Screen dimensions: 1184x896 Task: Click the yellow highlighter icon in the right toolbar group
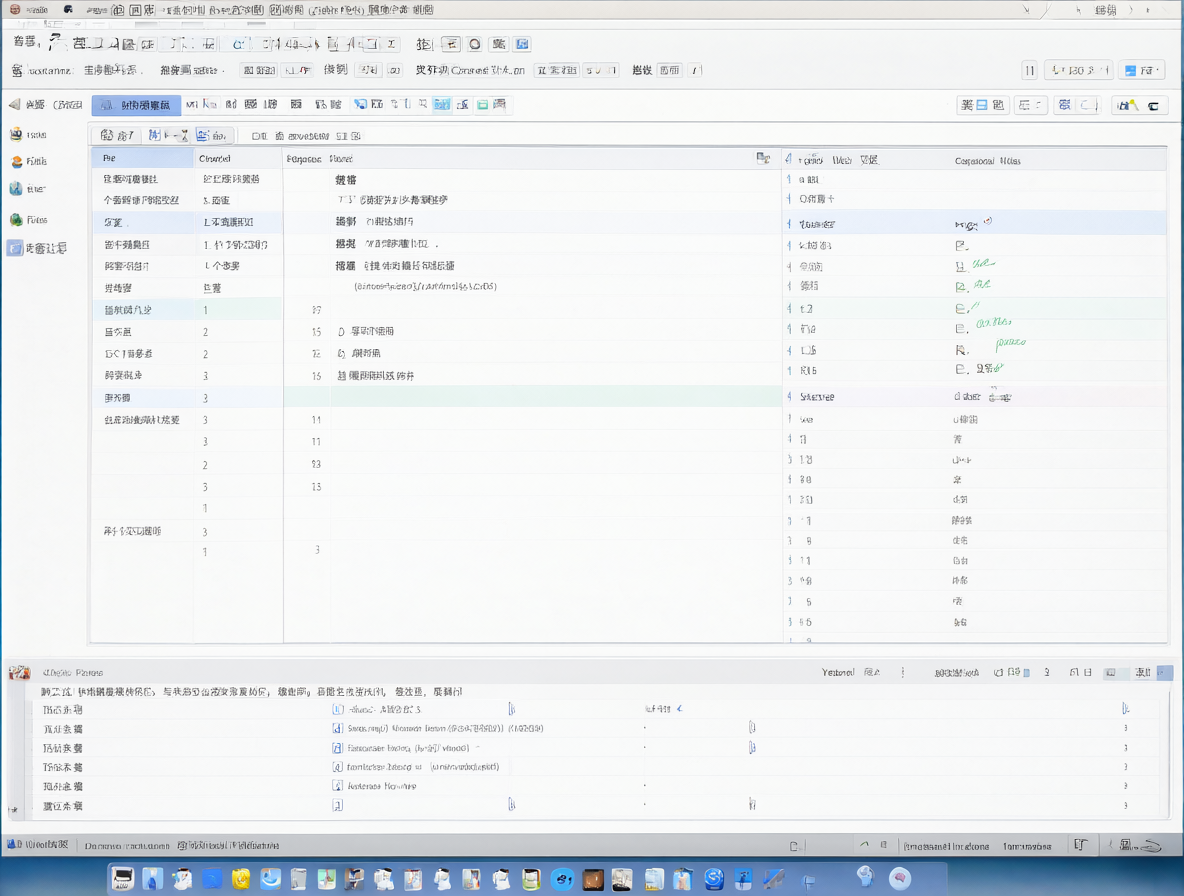click(1127, 106)
